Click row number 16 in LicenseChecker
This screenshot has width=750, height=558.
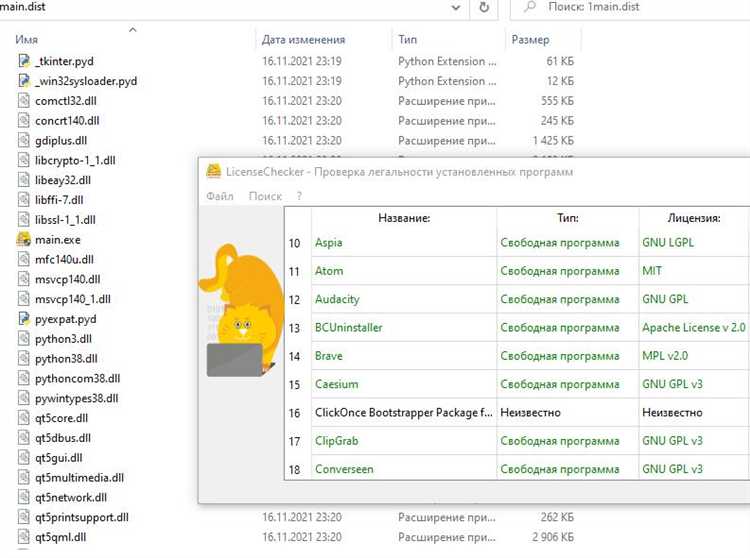[295, 413]
